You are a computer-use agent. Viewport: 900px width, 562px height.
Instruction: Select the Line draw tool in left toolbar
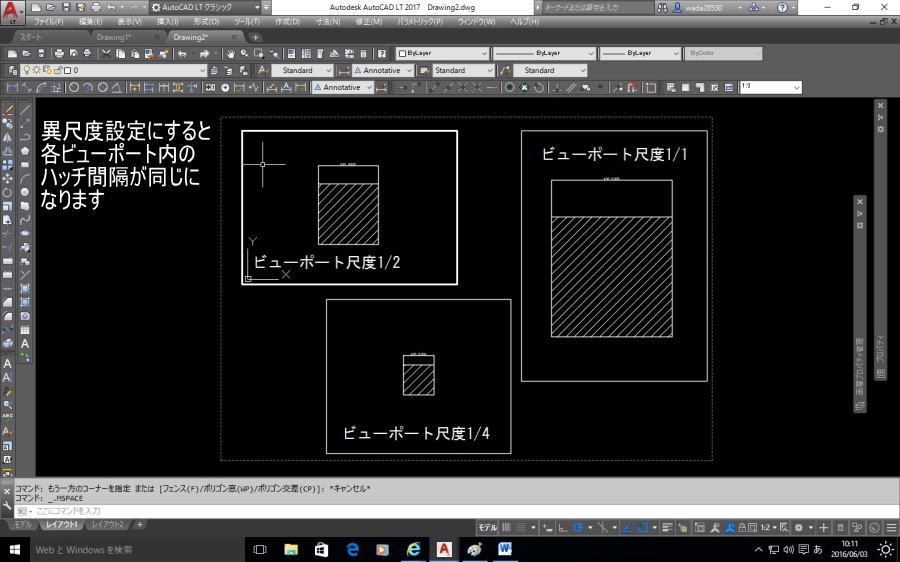25,109
